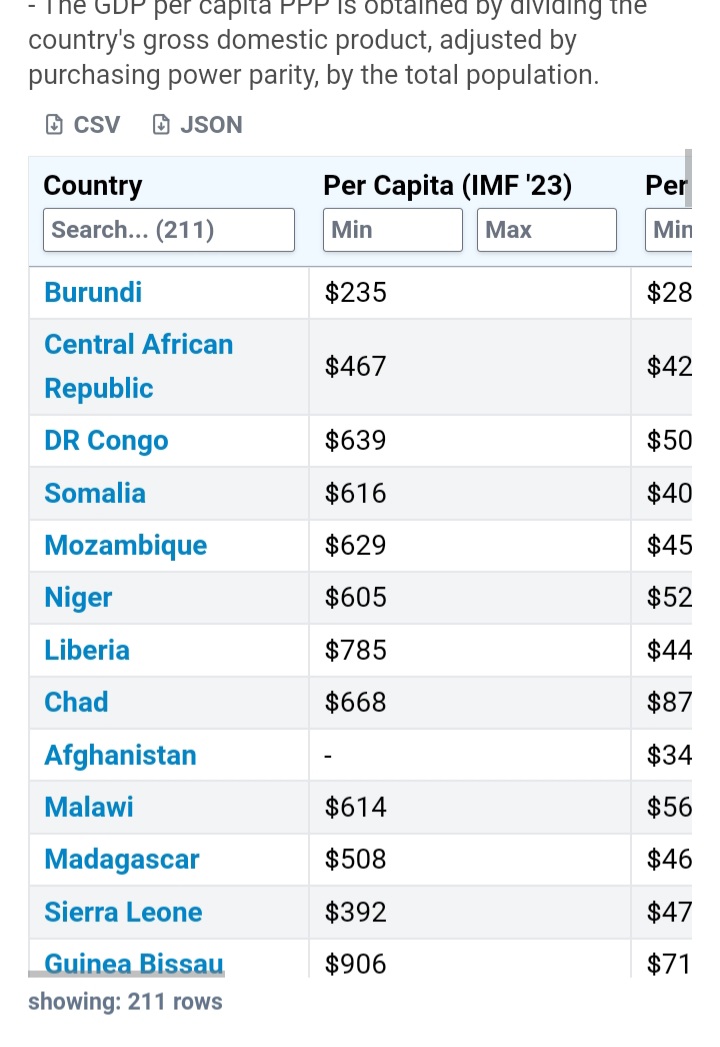Open the Madagascar link
This screenshot has width=720, height=1047.
[x=122, y=859]
